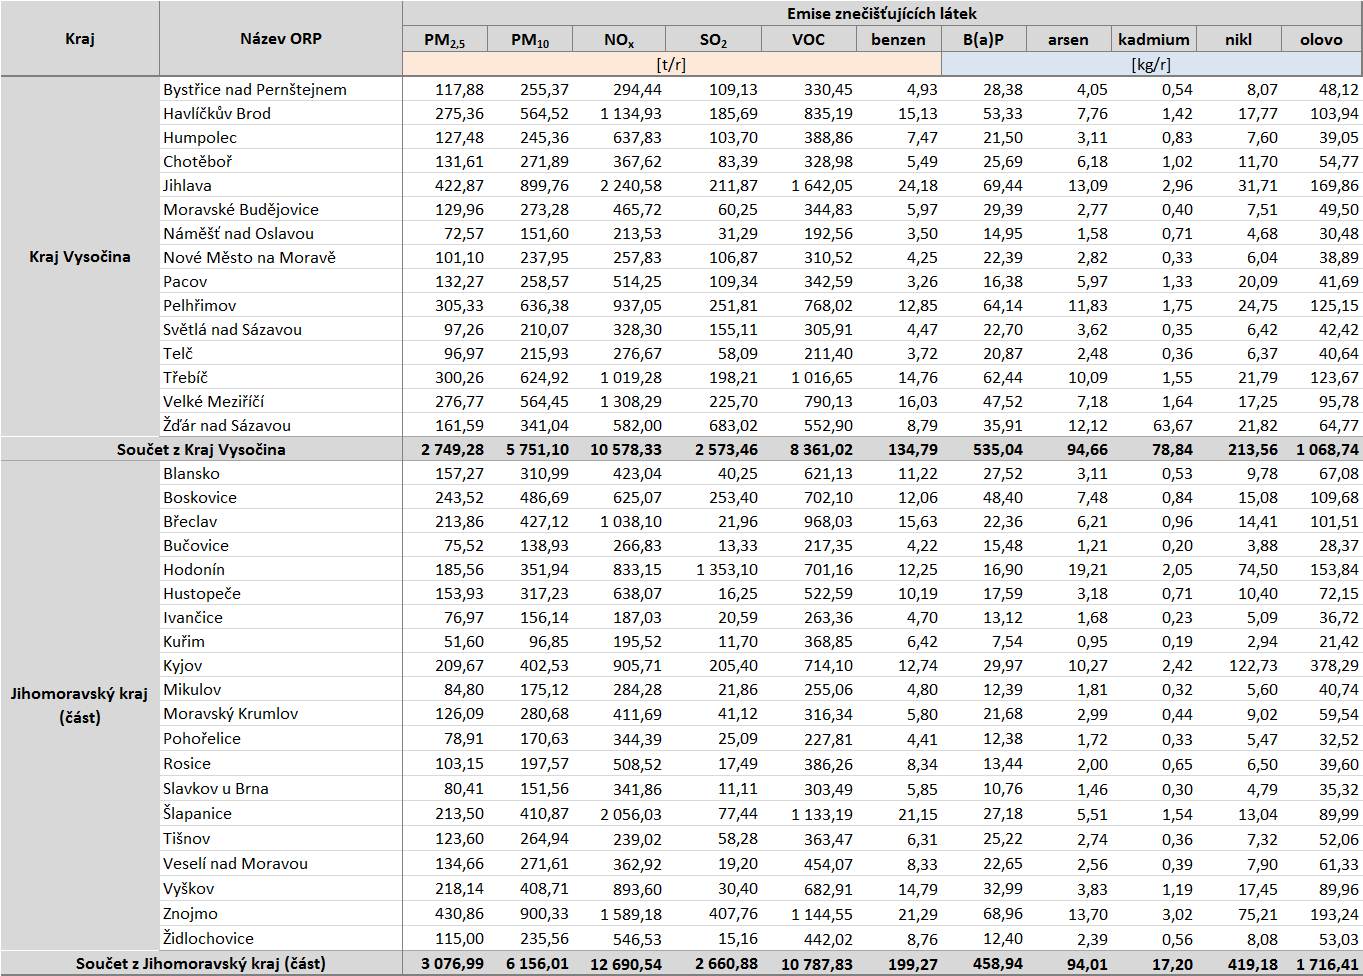Select Žďár nad Sázavou kadmium value 63,67
This screenshot has width=1363, height=976.
(x=1172, y=425)
